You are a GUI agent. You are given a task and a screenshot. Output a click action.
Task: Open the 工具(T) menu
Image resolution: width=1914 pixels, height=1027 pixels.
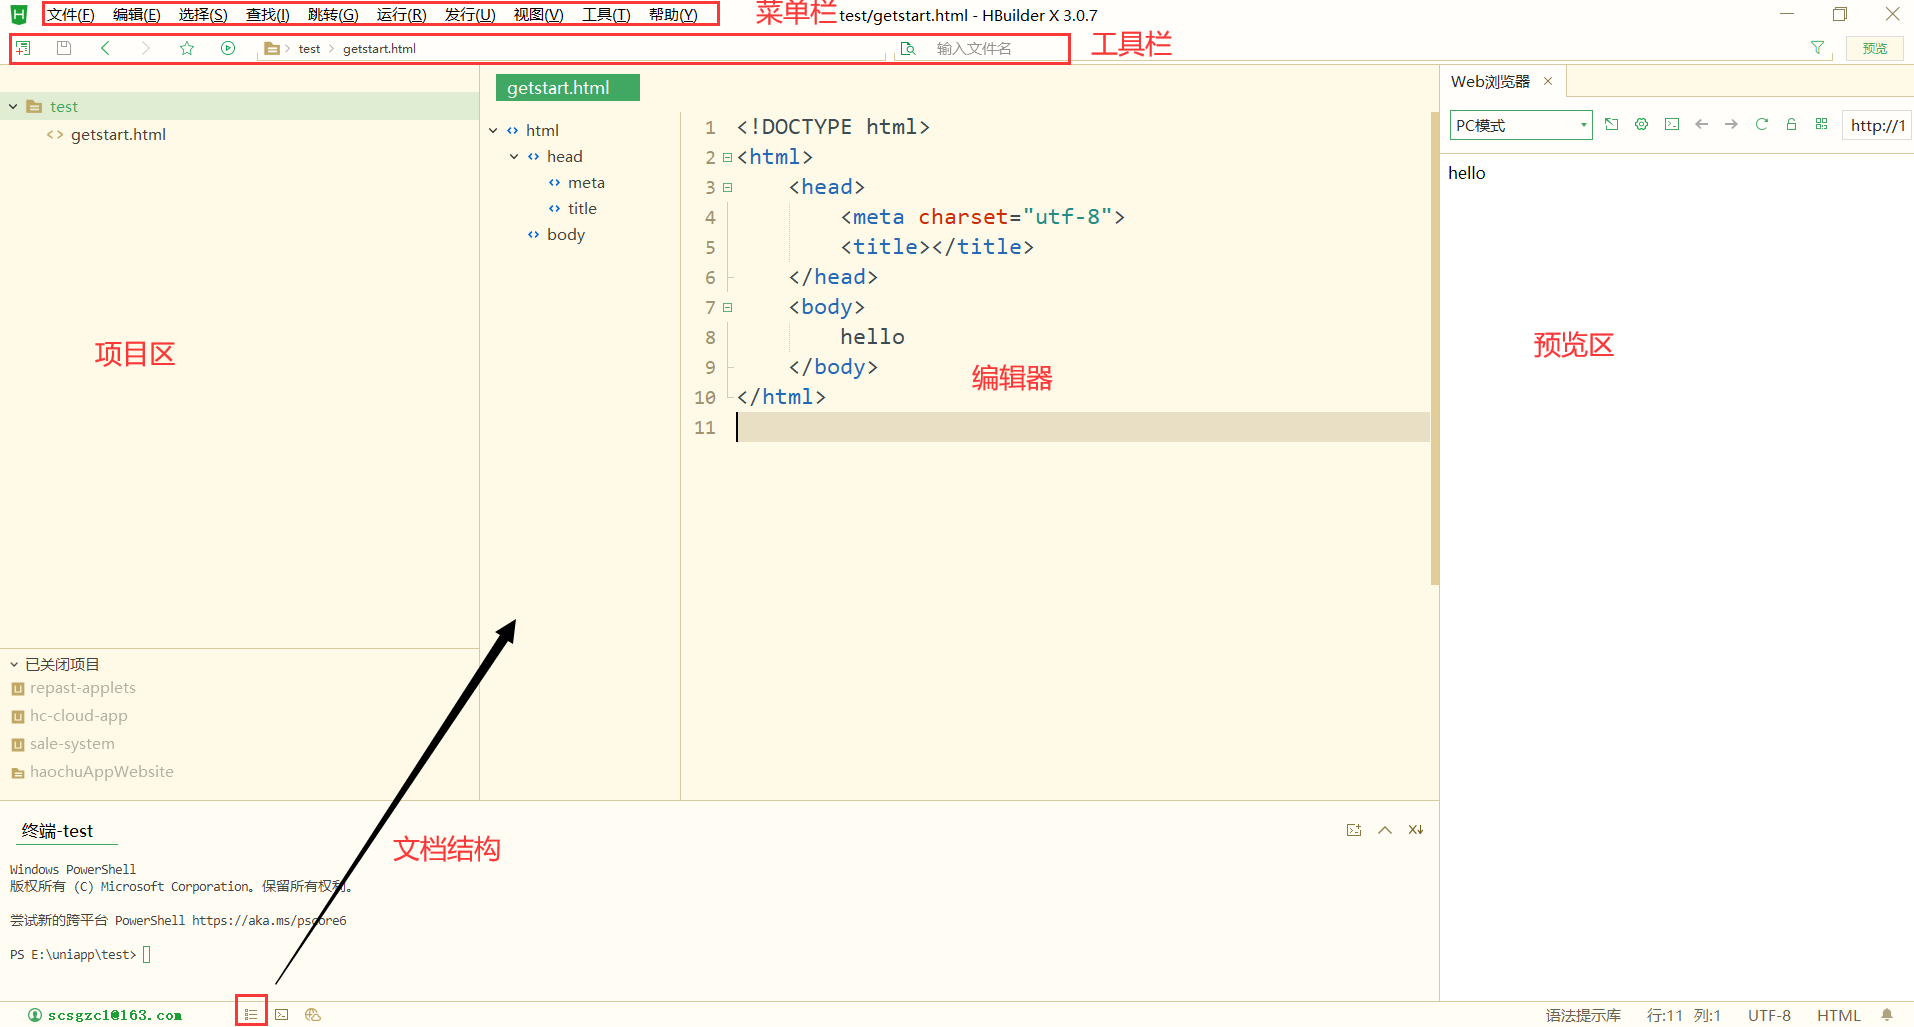[x=606, y=15]
